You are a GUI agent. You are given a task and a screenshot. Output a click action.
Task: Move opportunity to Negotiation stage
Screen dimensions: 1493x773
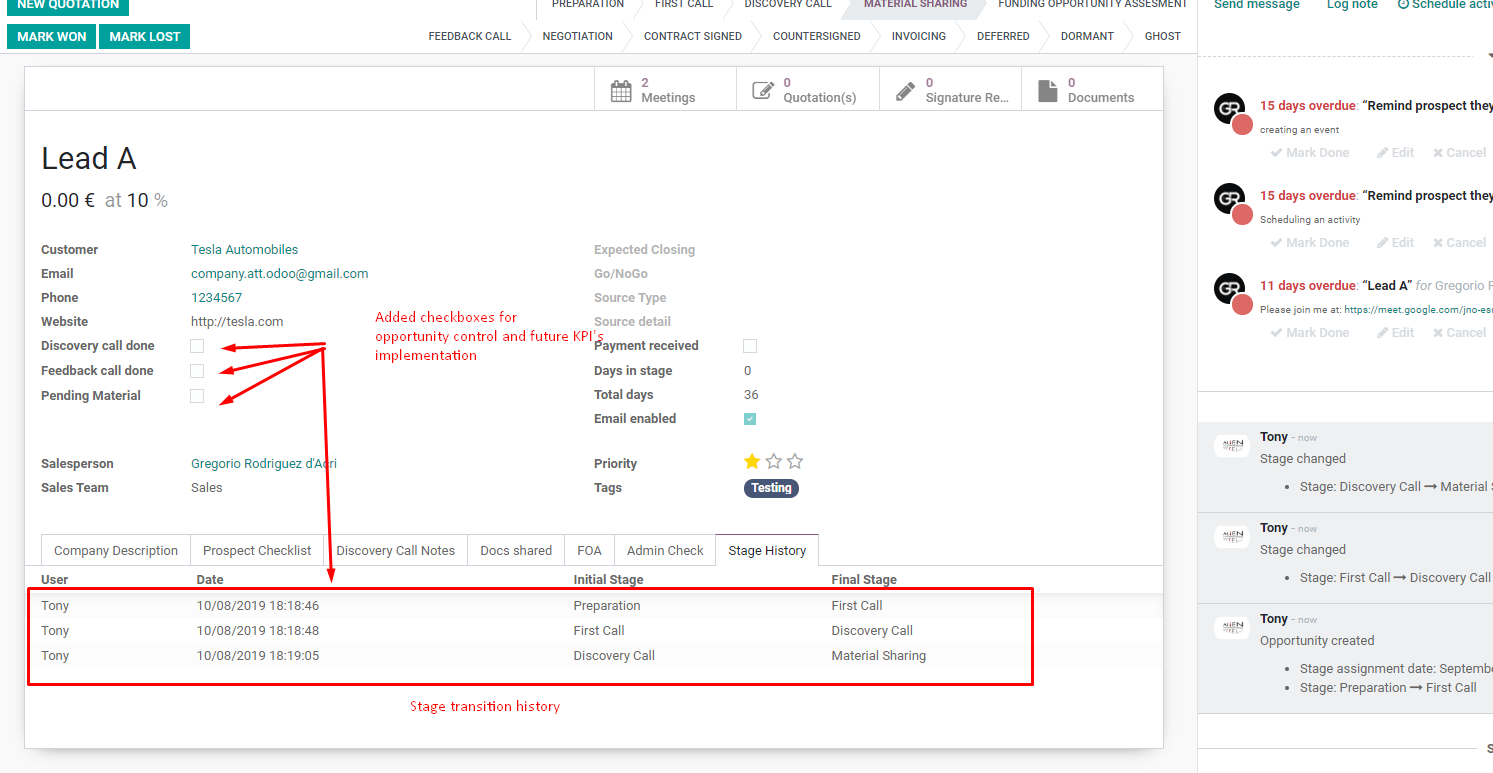coord(577,36)
